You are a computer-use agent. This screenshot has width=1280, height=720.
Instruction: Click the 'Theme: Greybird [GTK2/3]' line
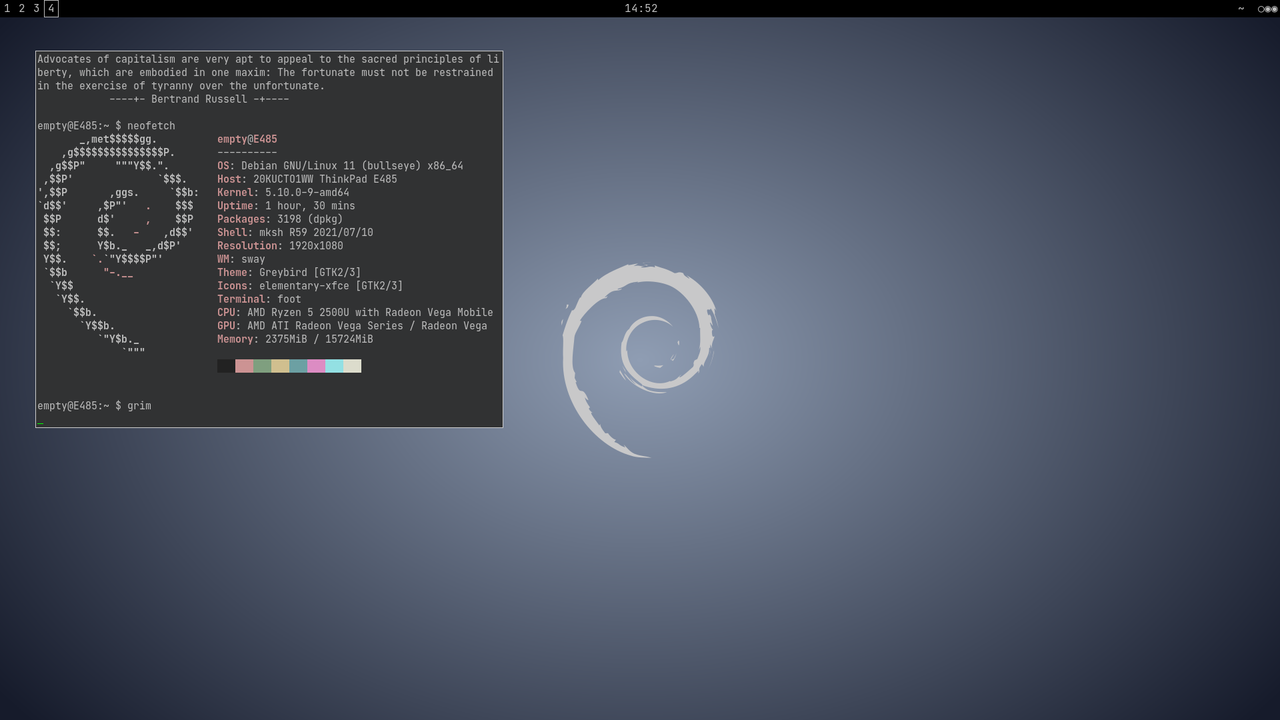[289, 272]
